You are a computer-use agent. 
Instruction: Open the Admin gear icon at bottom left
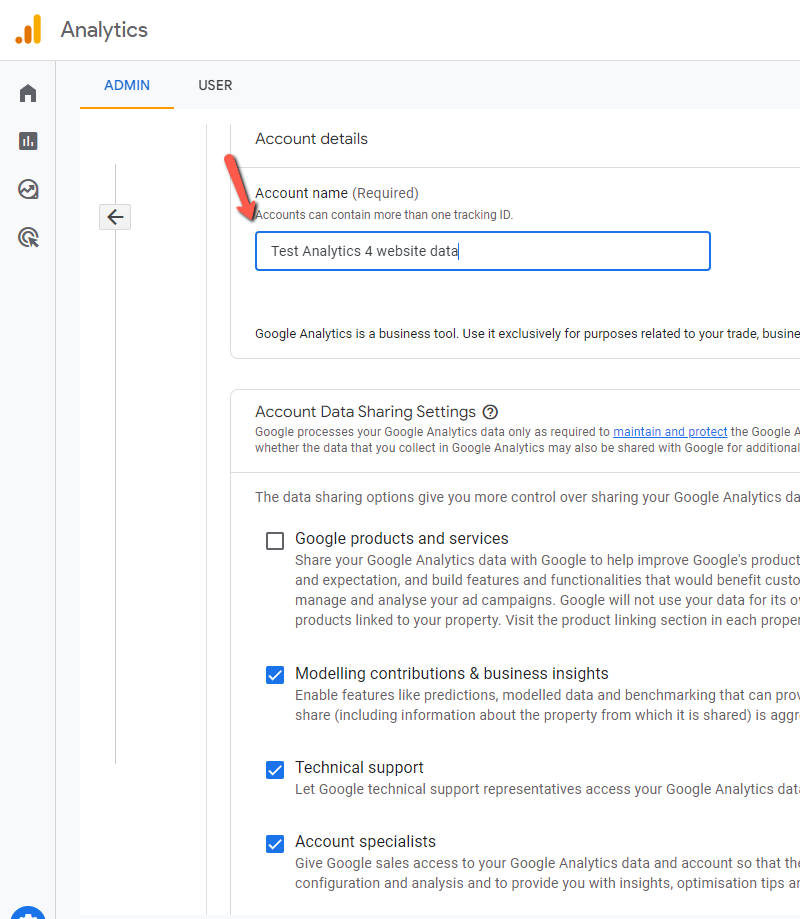28,913
